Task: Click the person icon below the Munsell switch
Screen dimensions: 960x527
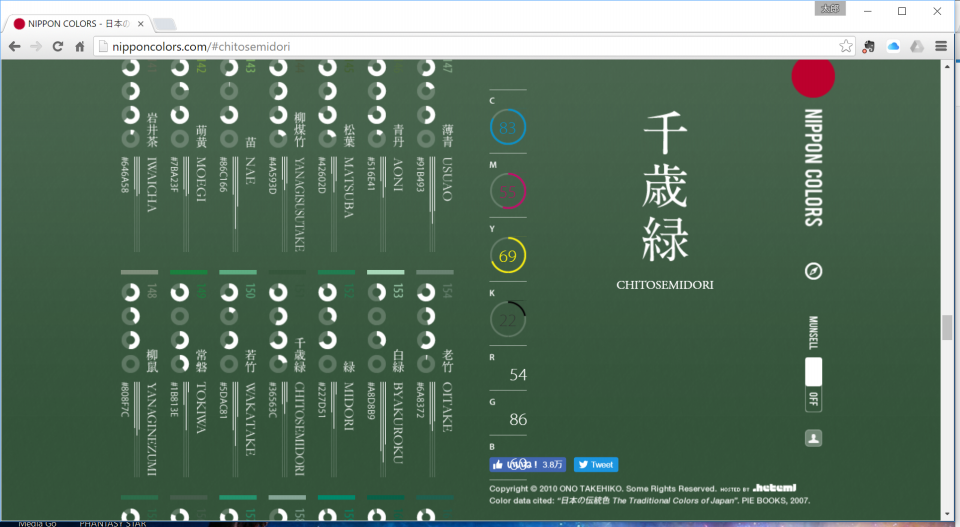Action: coord(813,438)
